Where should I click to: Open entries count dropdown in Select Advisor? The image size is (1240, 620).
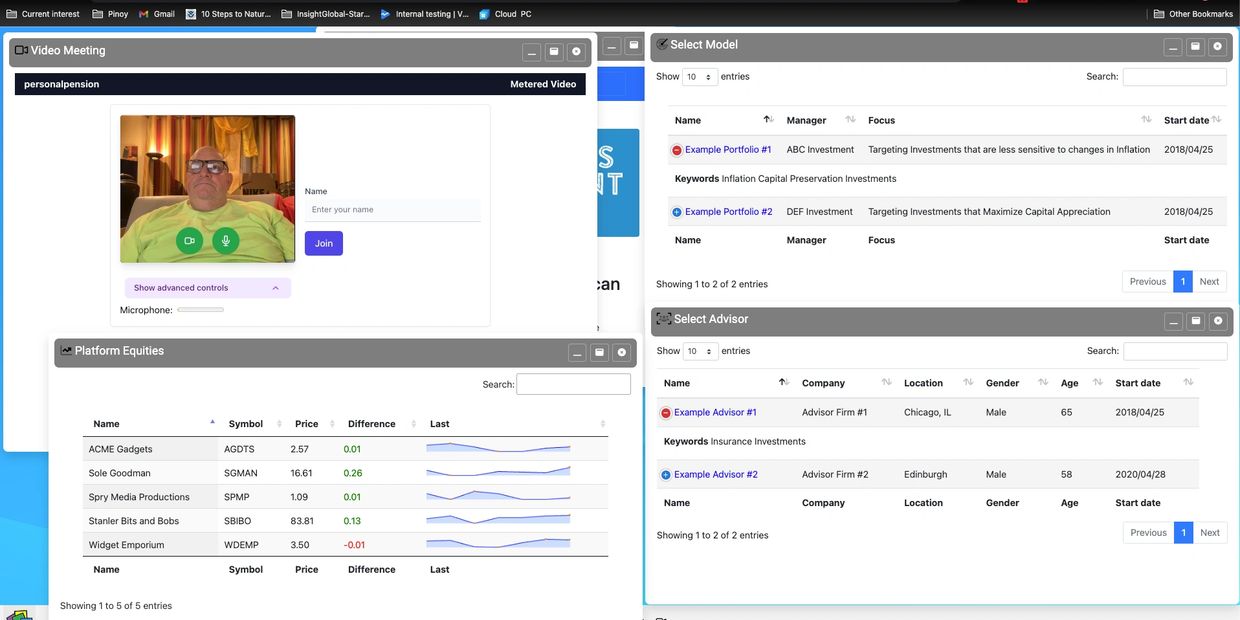pos(700,352)
